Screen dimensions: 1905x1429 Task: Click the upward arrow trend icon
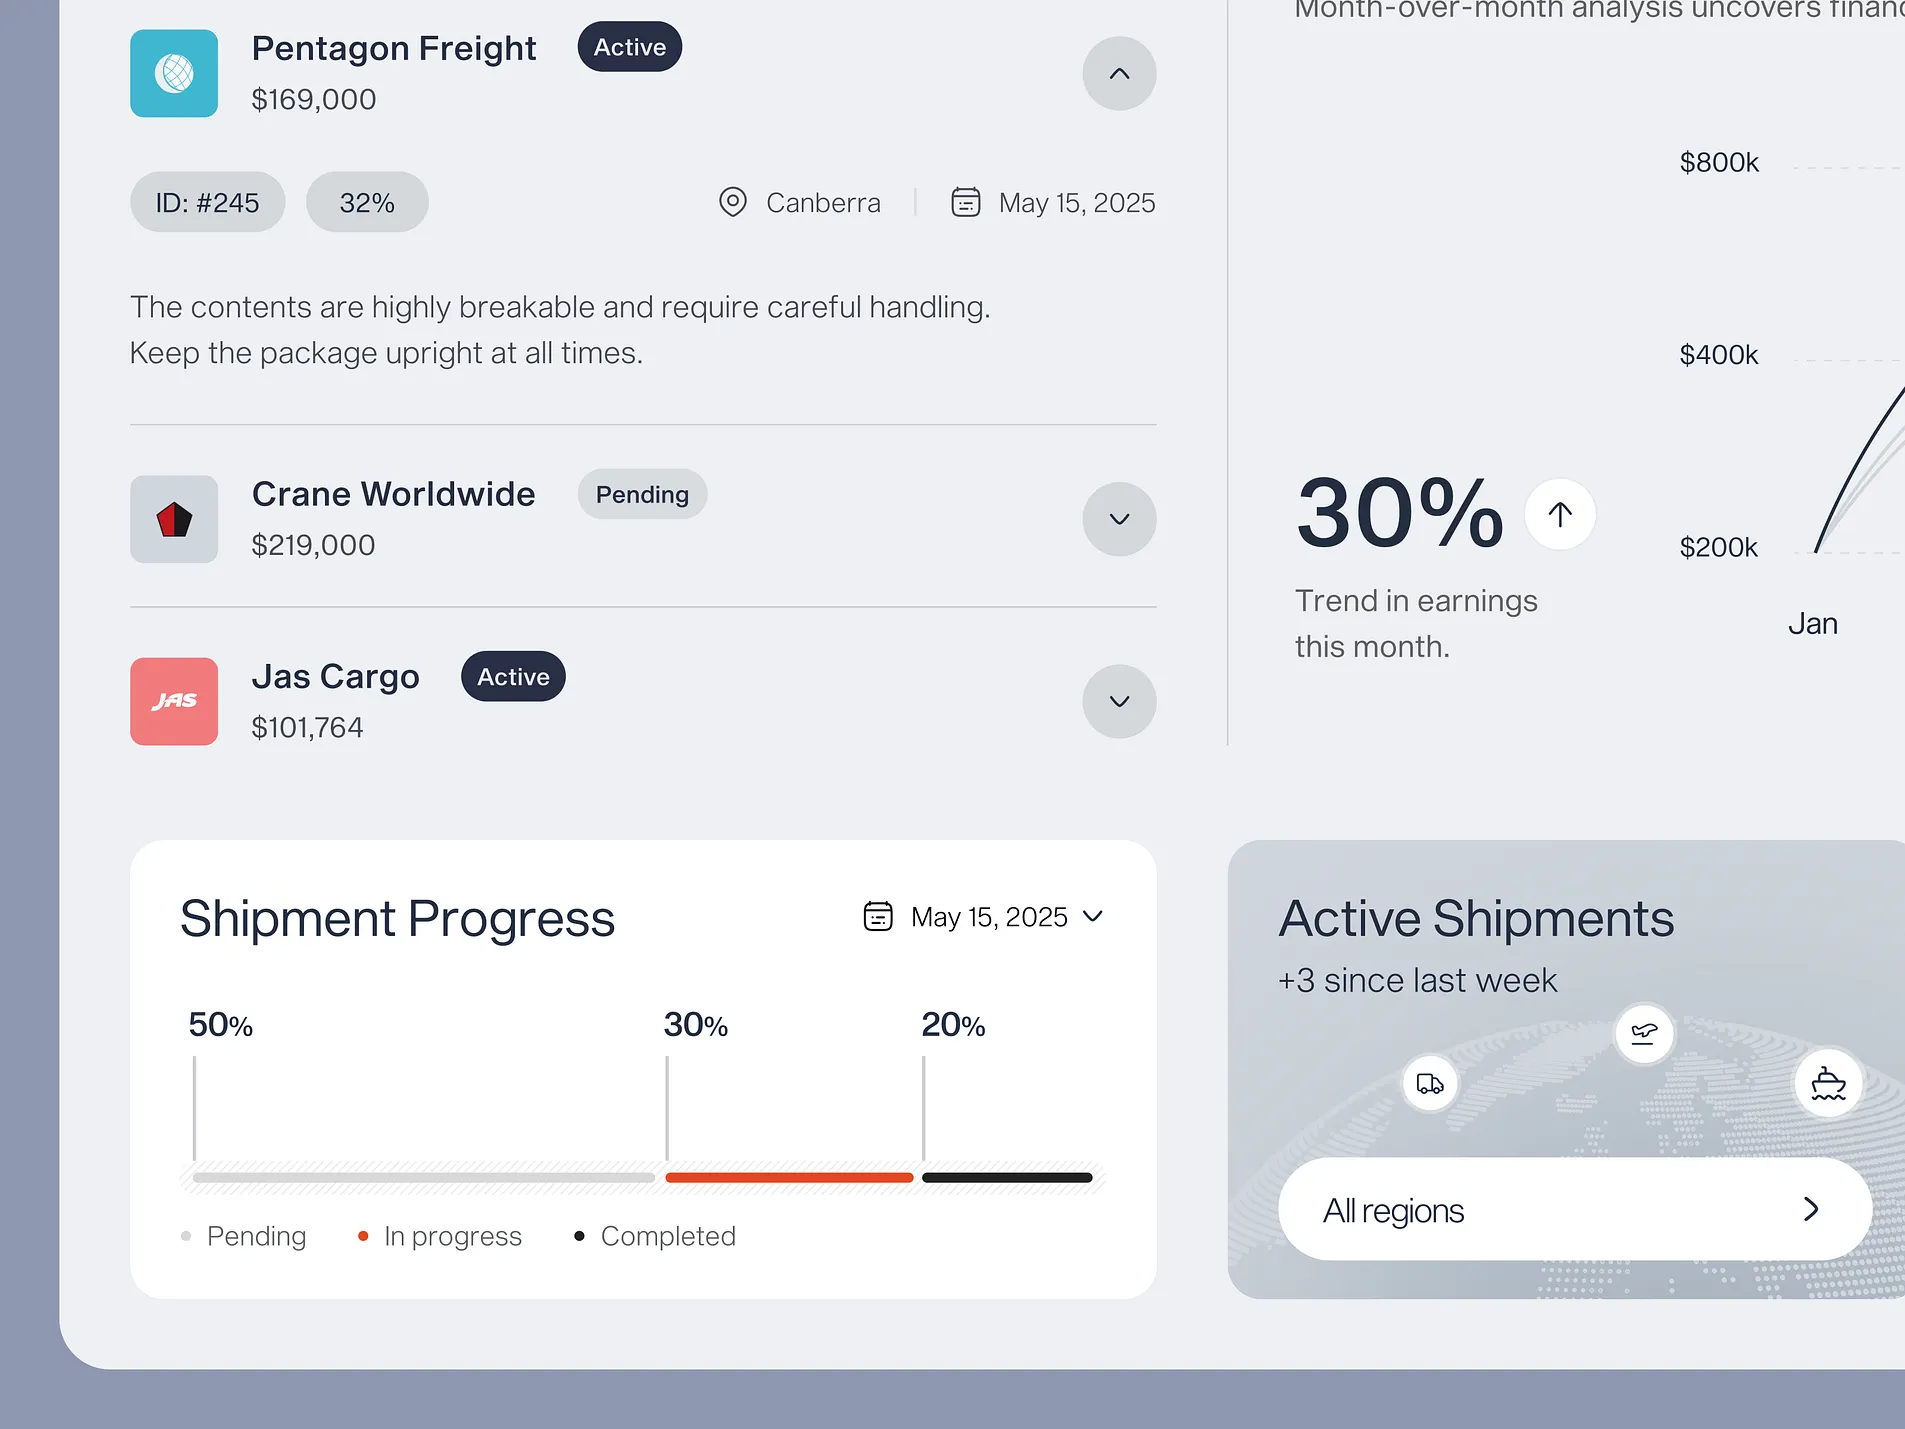point(1559,514)
